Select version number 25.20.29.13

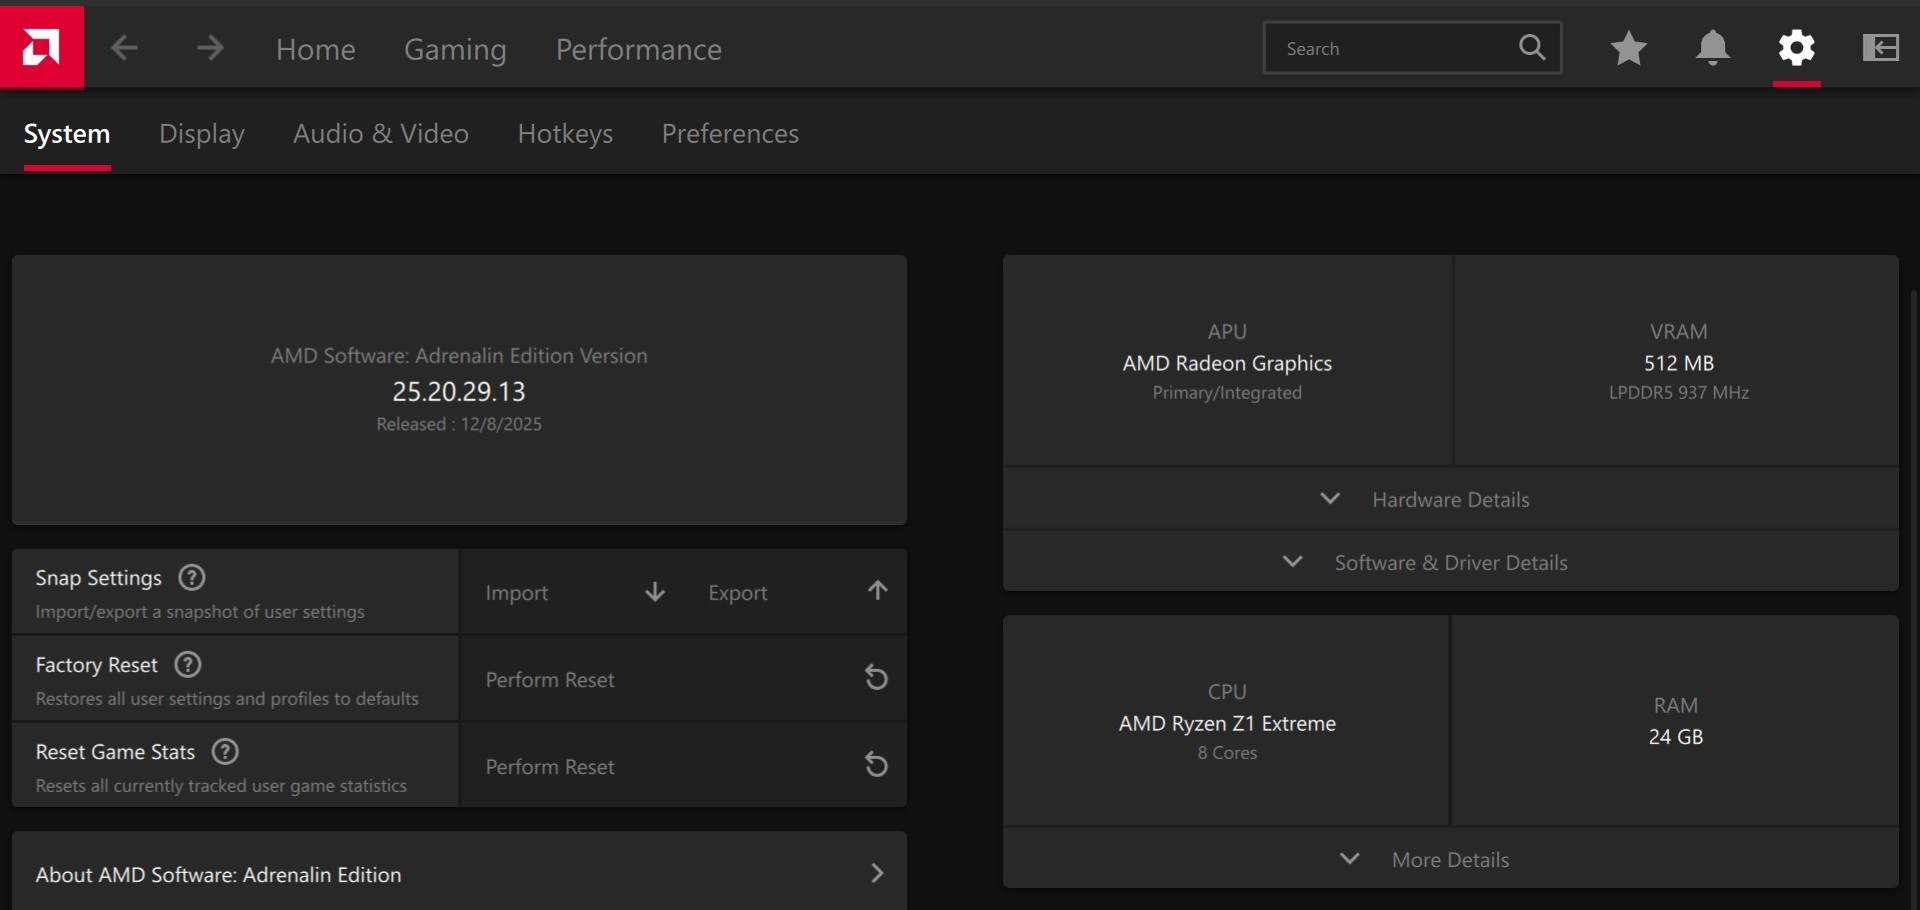coord(459,391)
